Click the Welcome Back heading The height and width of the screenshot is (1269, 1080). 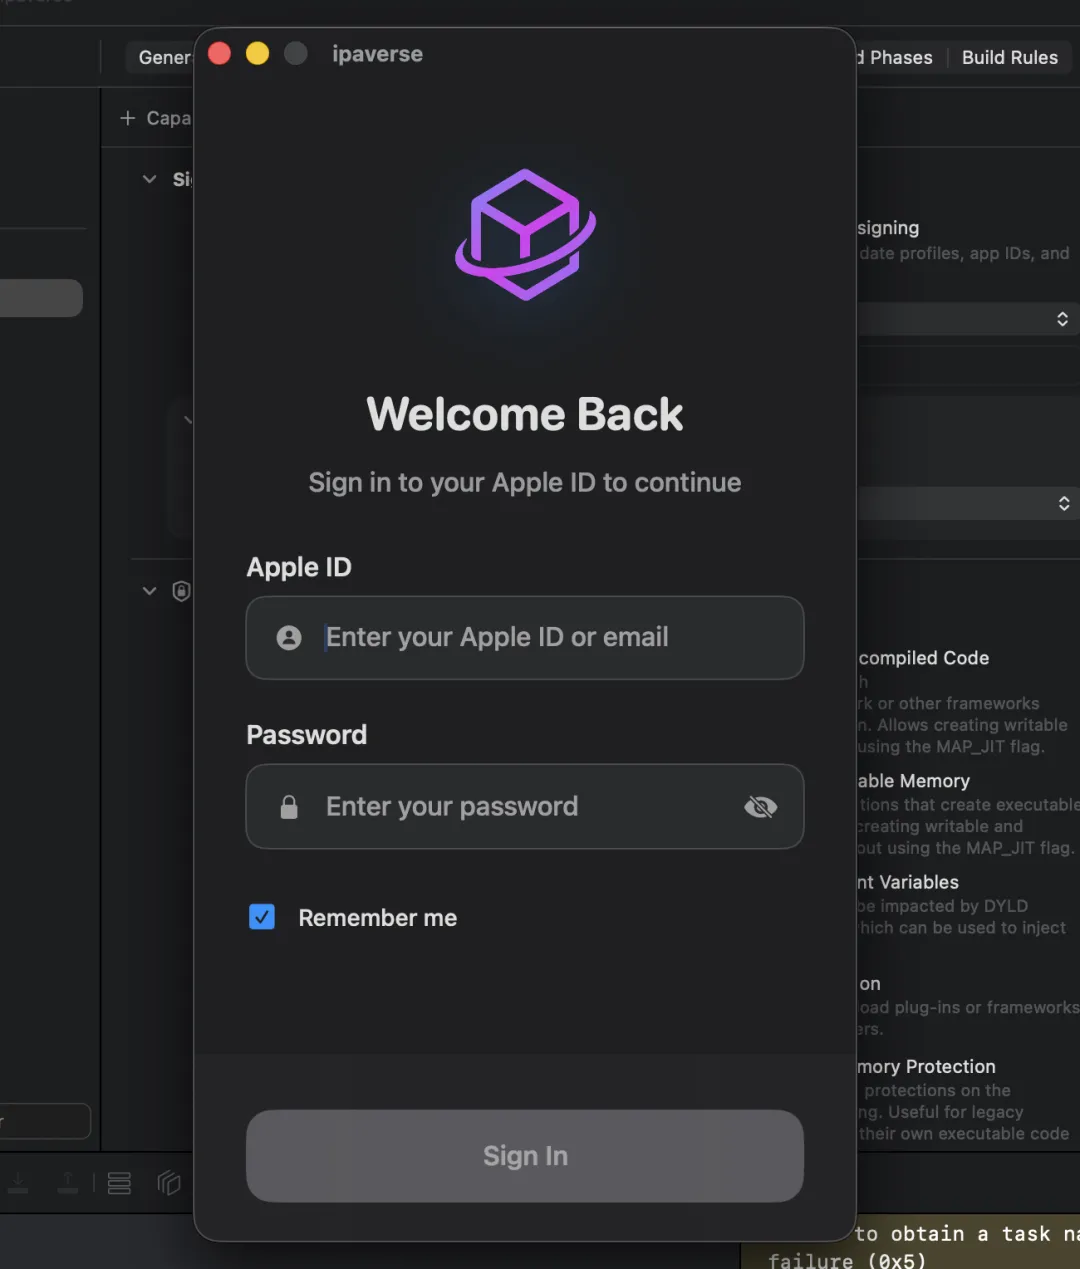pyautogui.click(x=525, y=414)
